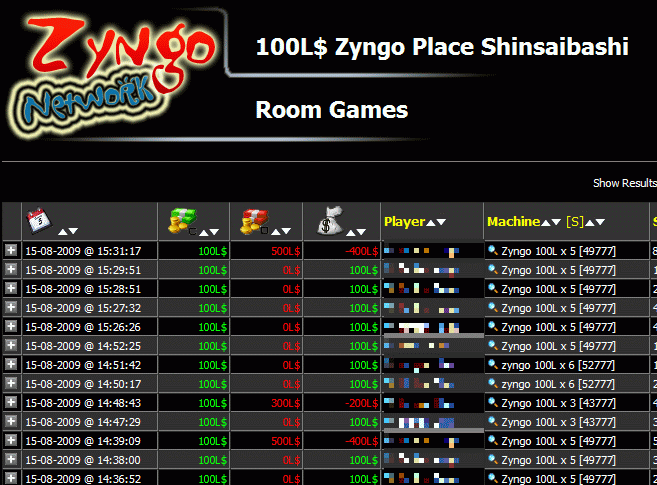Open Zyngo 100L x 5 link at 14:38:00
Screen dimensions: 657x485
[x=559, y=460]
